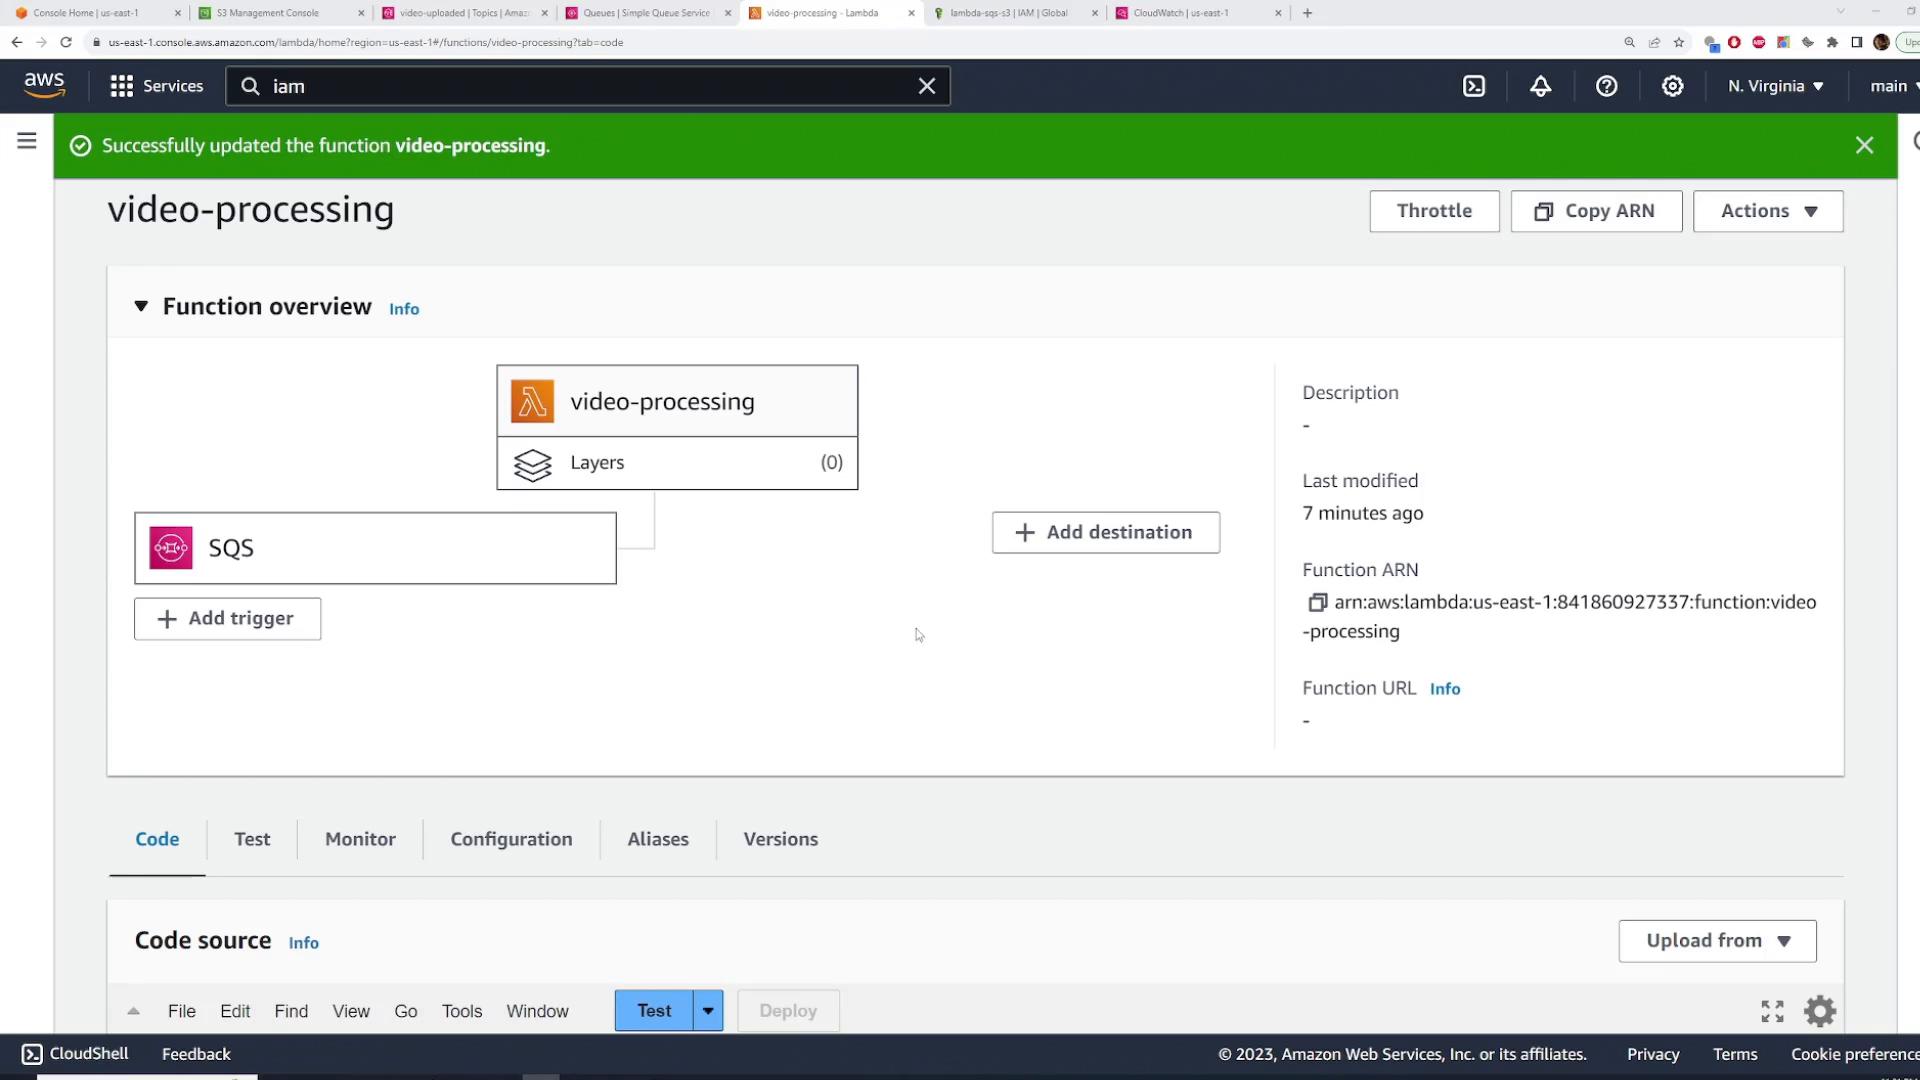This screenshot has width=1920, height=1080.
Task: Open the Edit editor menu
Action: [x=235, y=1011]
